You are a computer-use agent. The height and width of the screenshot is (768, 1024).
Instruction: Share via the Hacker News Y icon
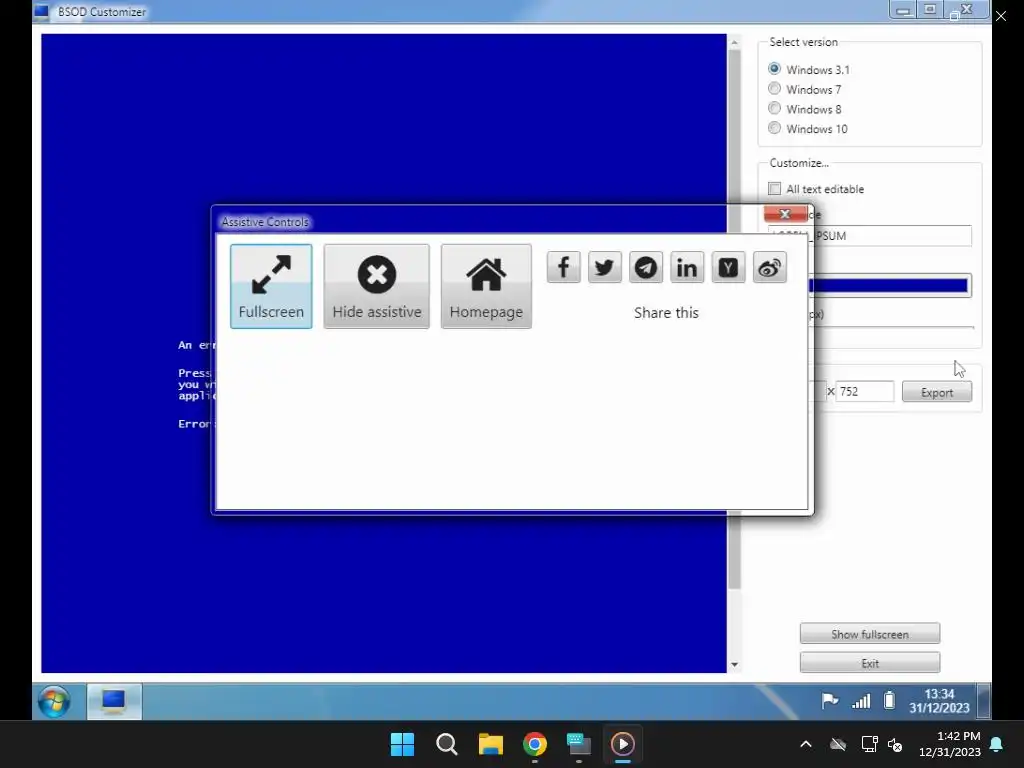[x=728, y=267]
